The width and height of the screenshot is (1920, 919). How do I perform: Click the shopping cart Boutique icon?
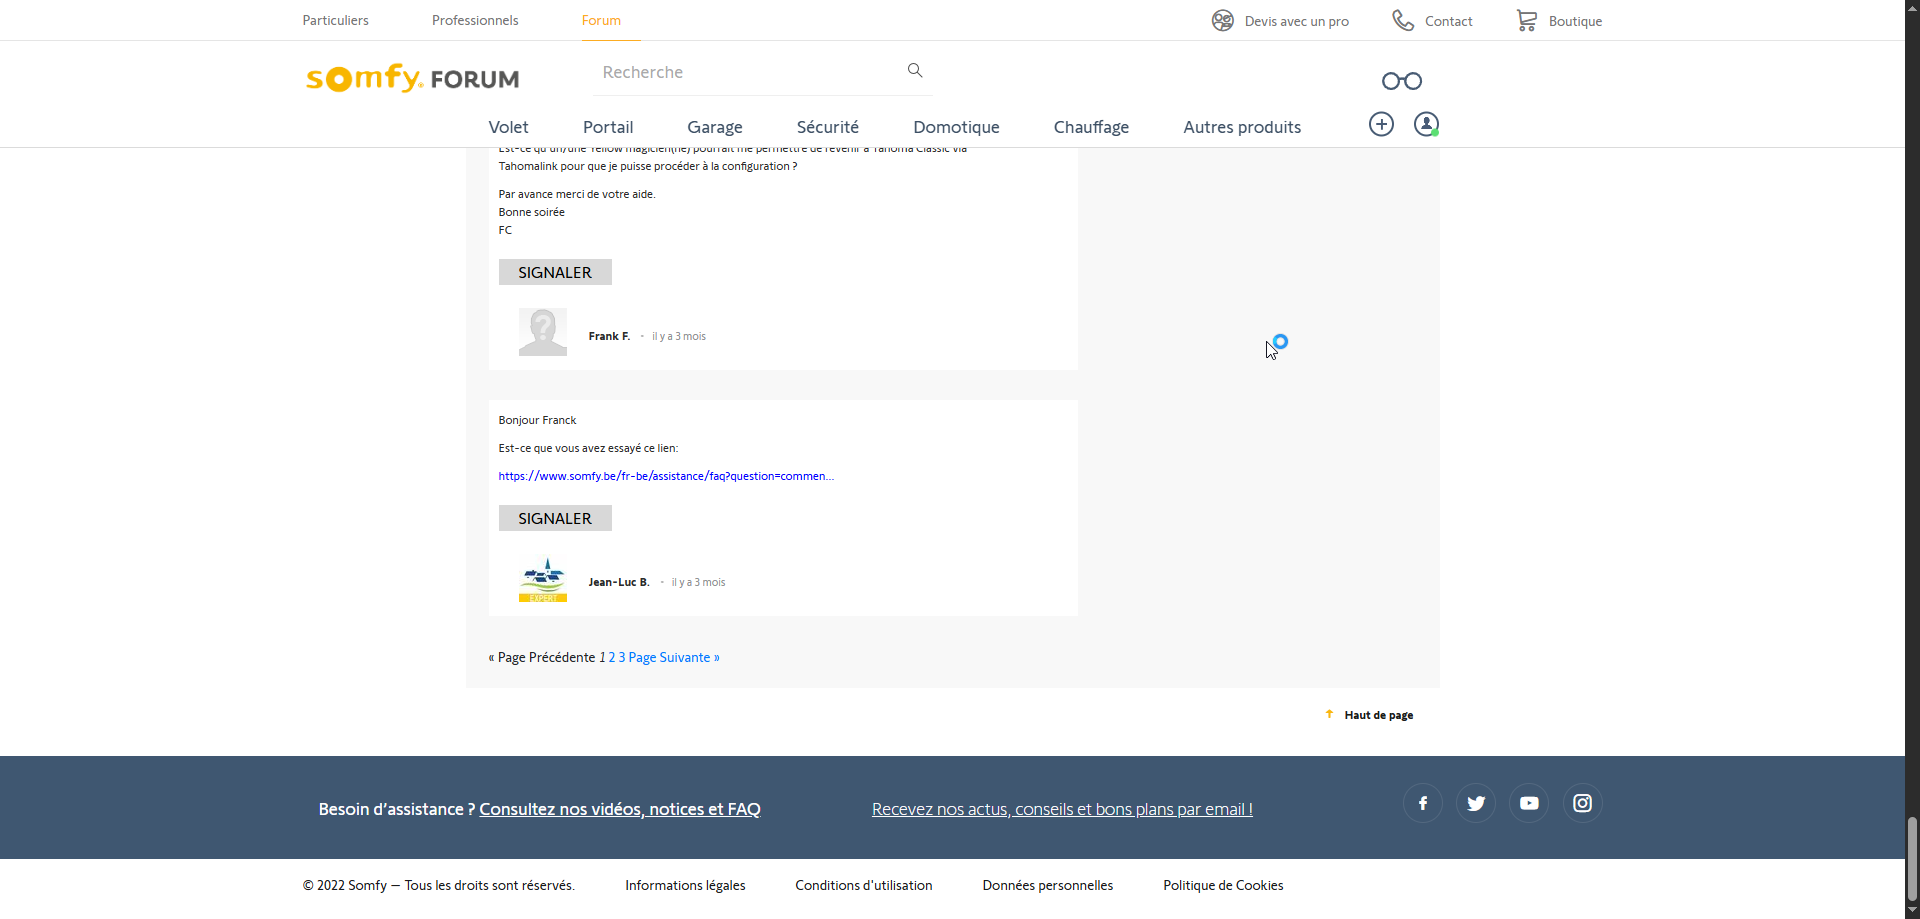point(1526,21)
